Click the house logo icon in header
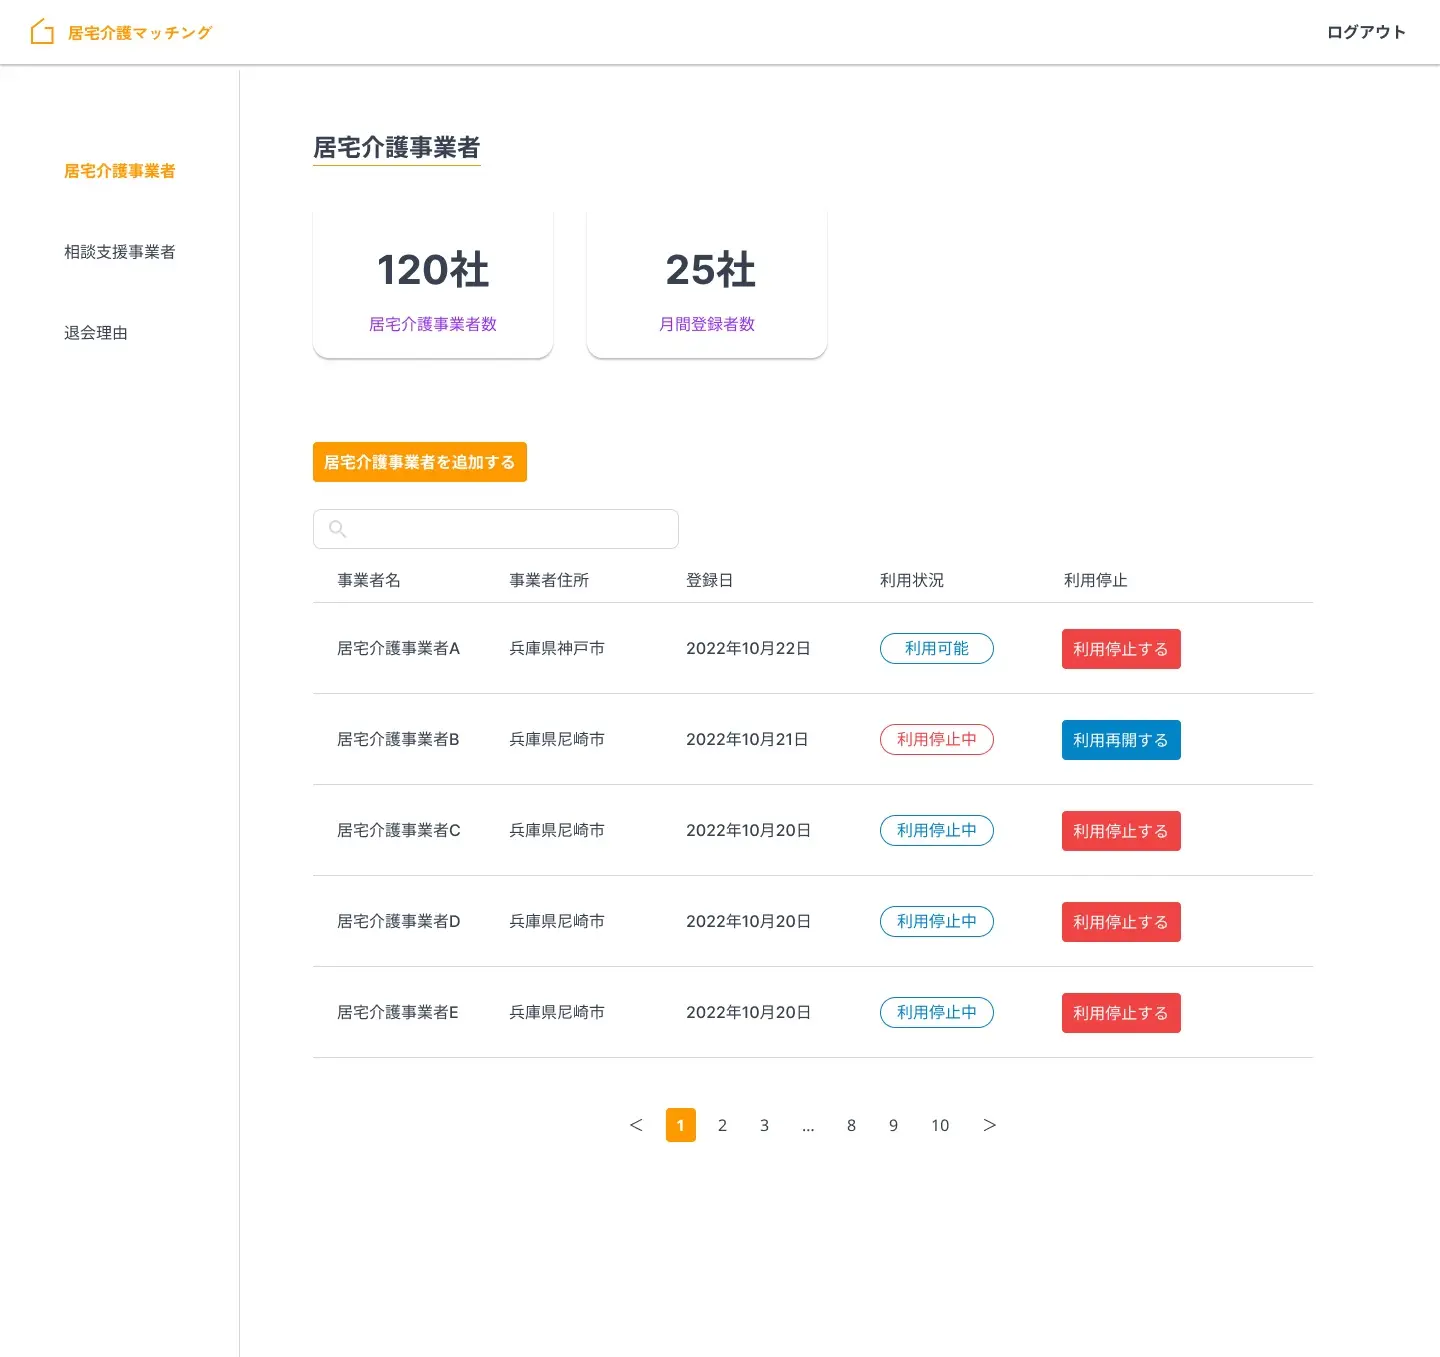 [42, 32]
